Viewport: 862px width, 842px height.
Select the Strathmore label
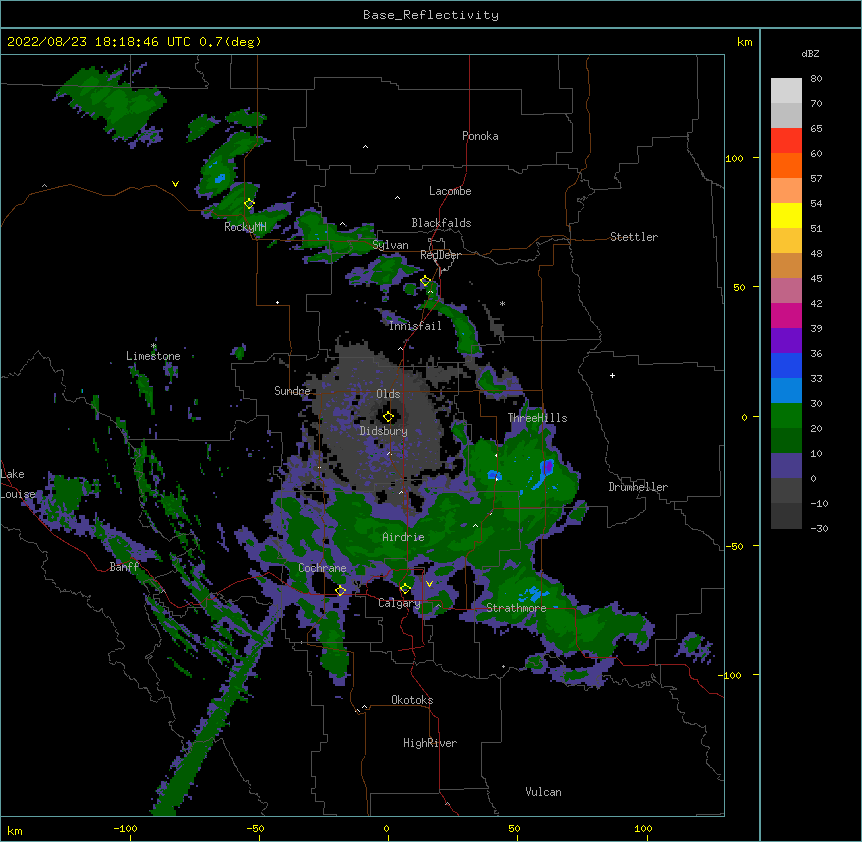click(x=516, y=608)
